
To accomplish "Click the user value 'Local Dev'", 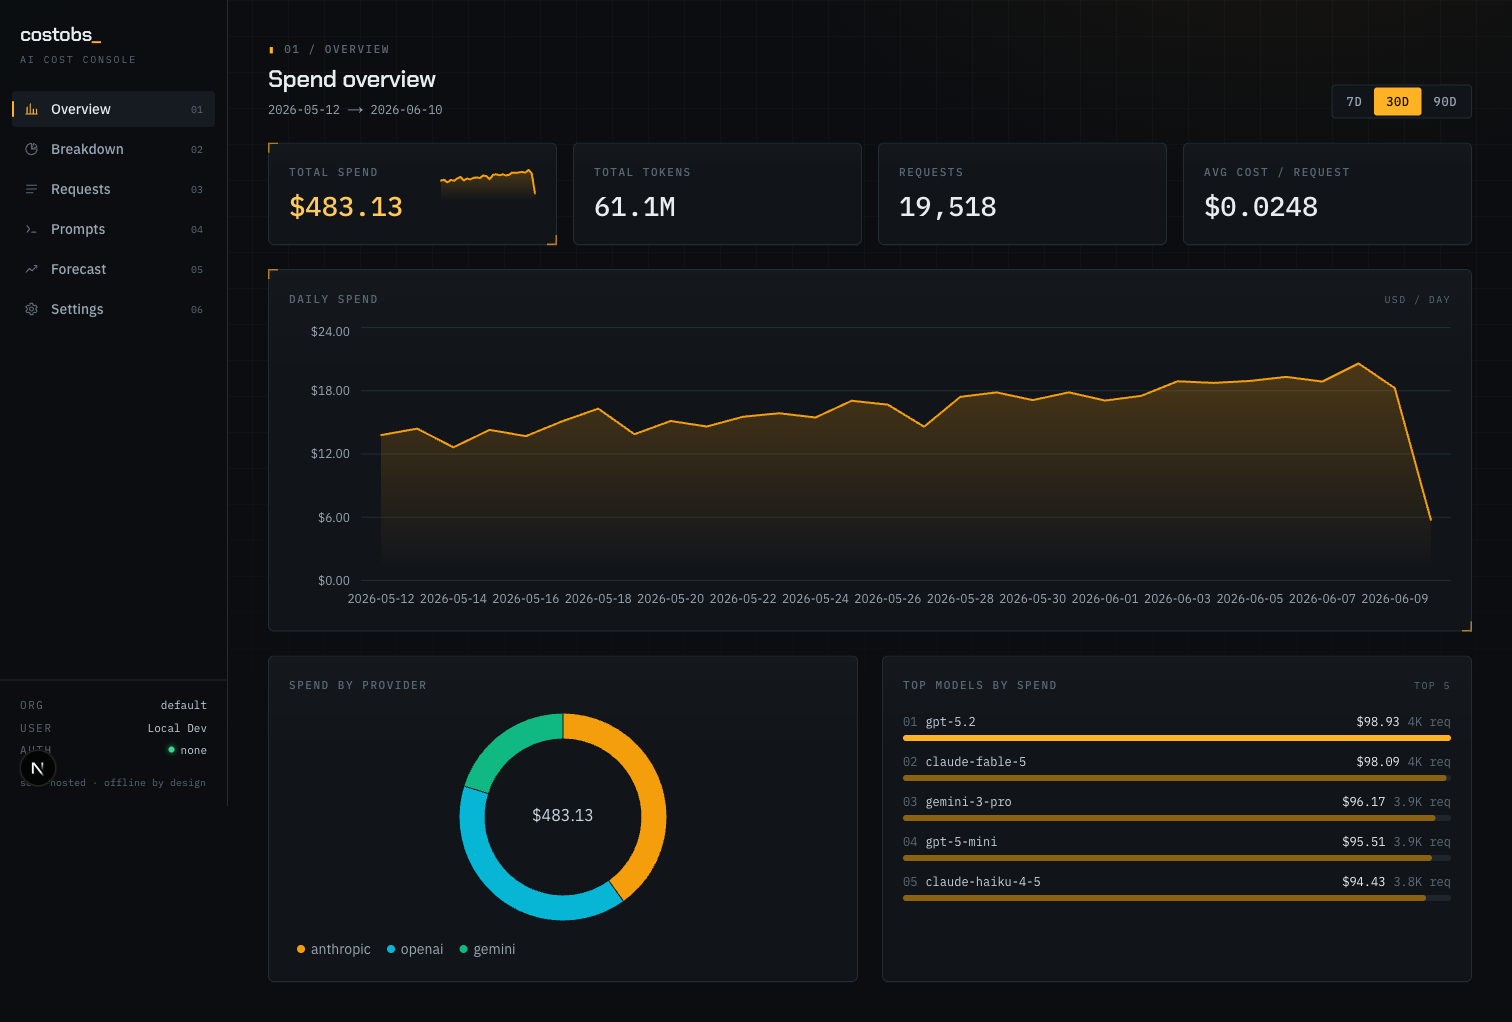I will [x=177, y=729].
